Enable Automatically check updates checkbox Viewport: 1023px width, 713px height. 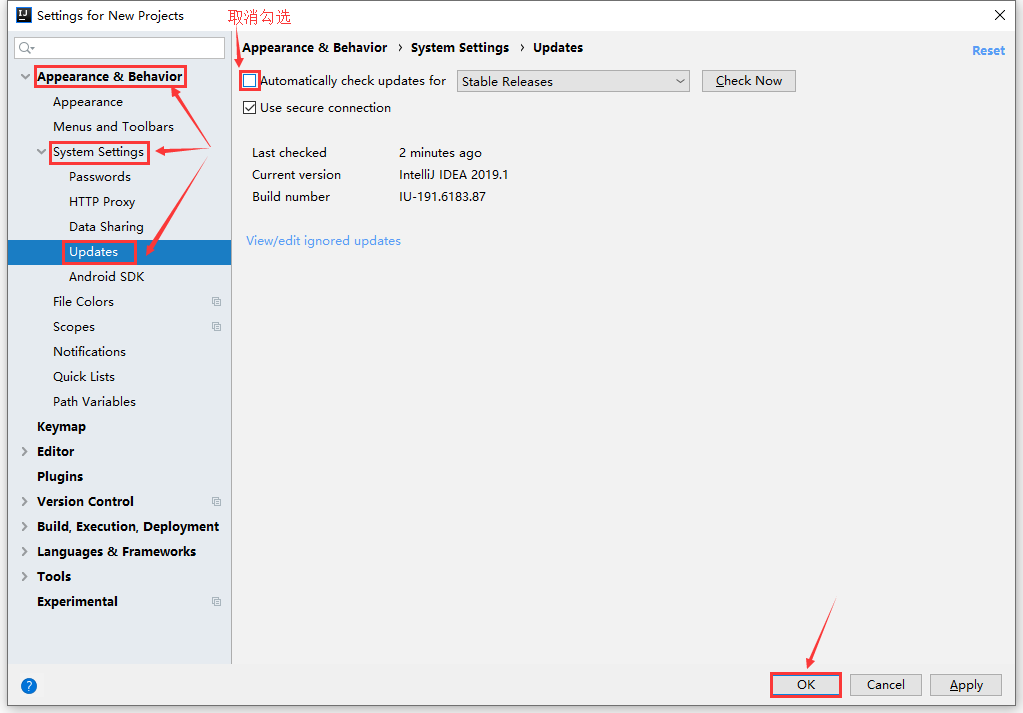pos(249,81)
